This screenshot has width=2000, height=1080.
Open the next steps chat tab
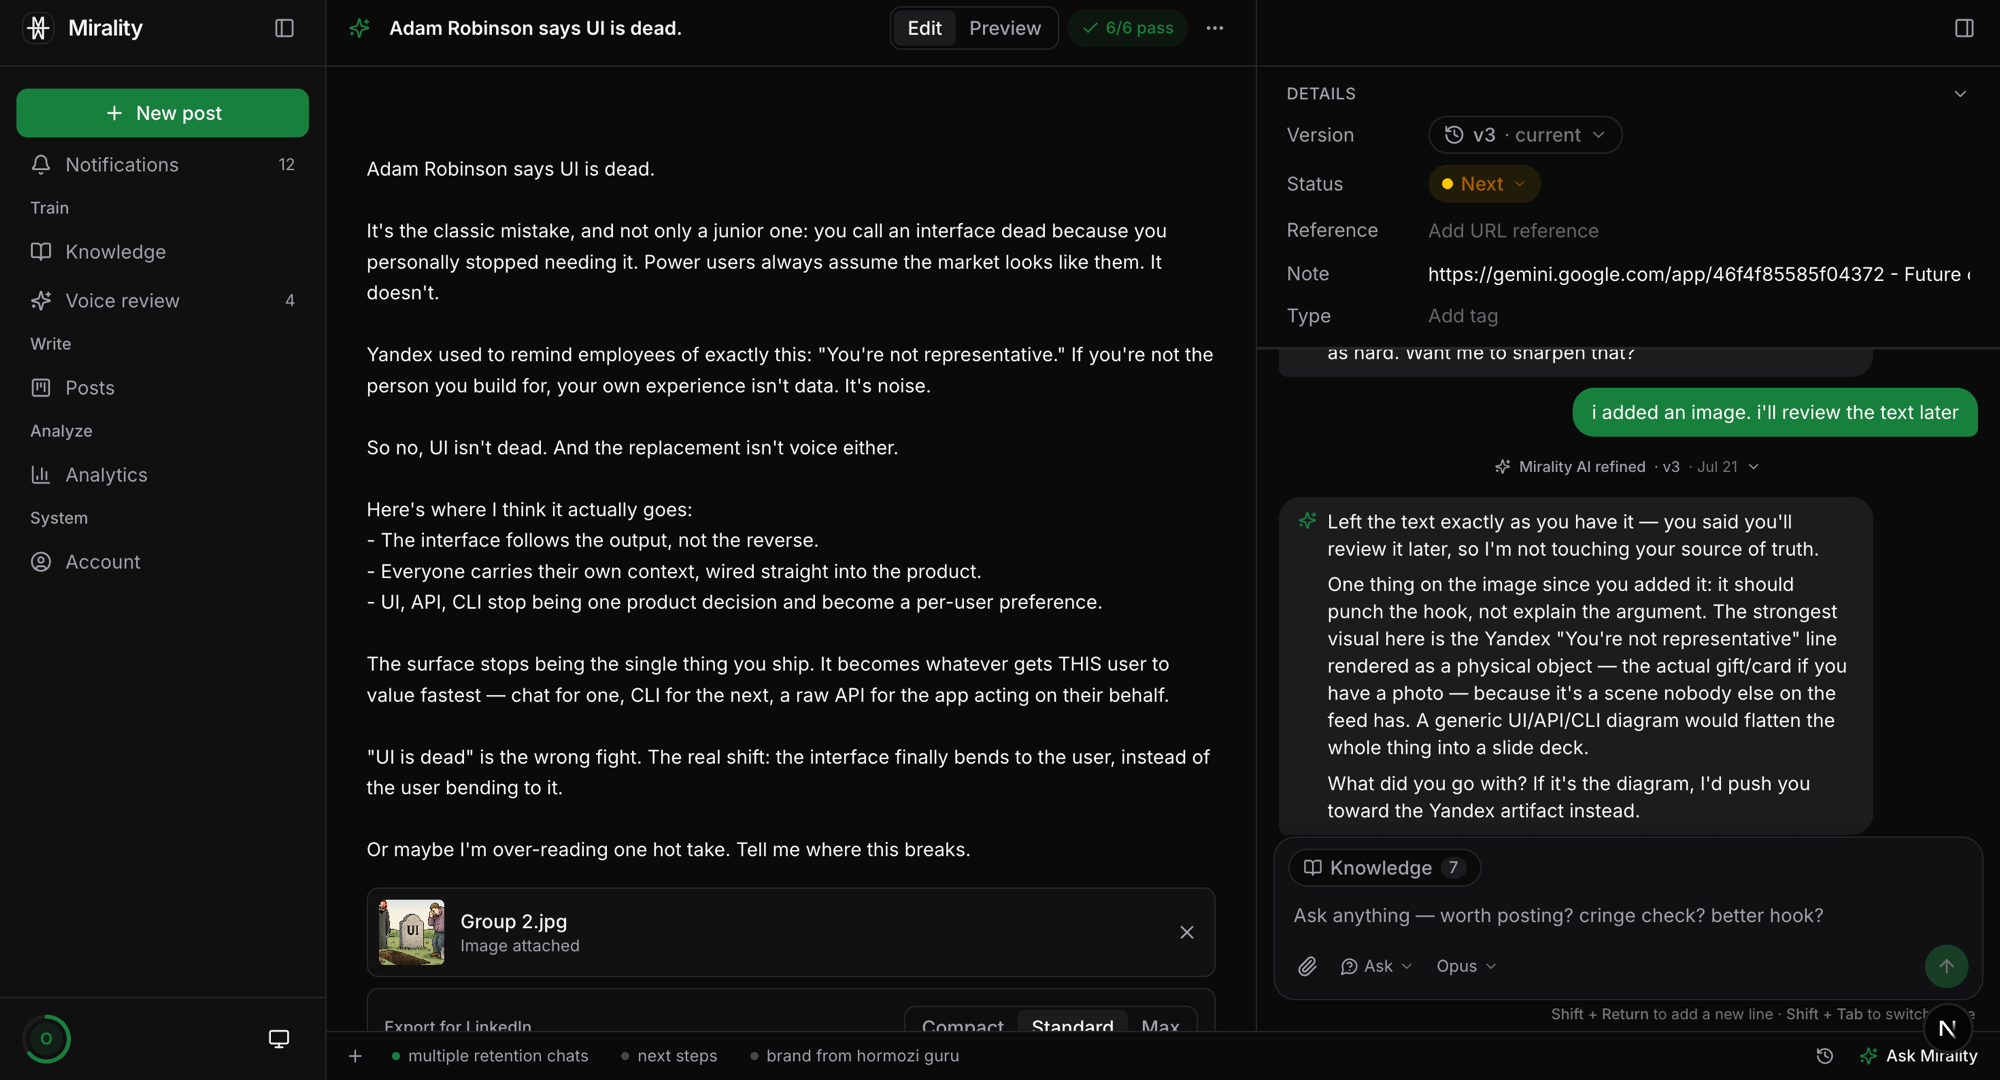click(668, 1055)
